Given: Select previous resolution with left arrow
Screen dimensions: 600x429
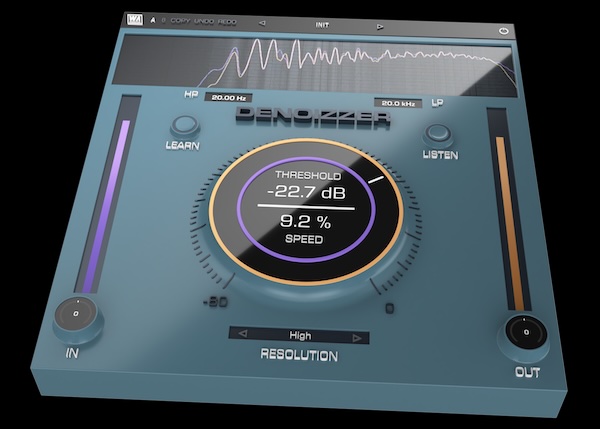Looking at the screenshot, I should pos(243,333).
